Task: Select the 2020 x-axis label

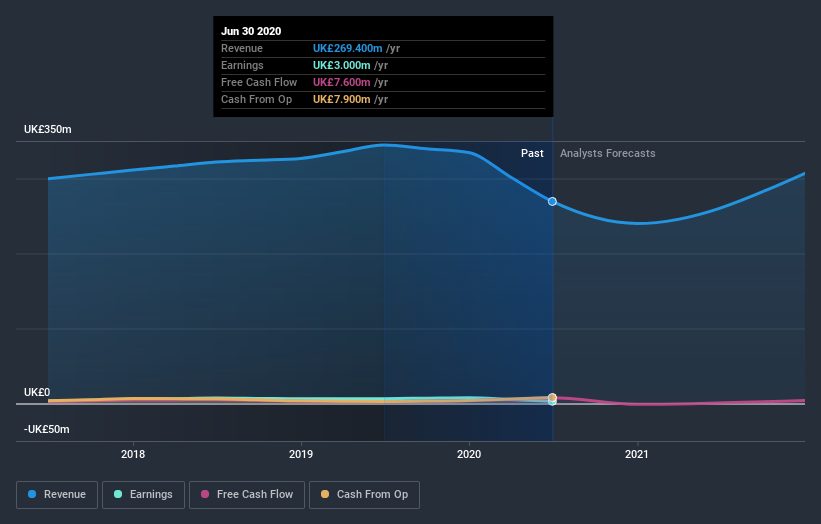Action: pyautogui.click(x=469, y=454)
